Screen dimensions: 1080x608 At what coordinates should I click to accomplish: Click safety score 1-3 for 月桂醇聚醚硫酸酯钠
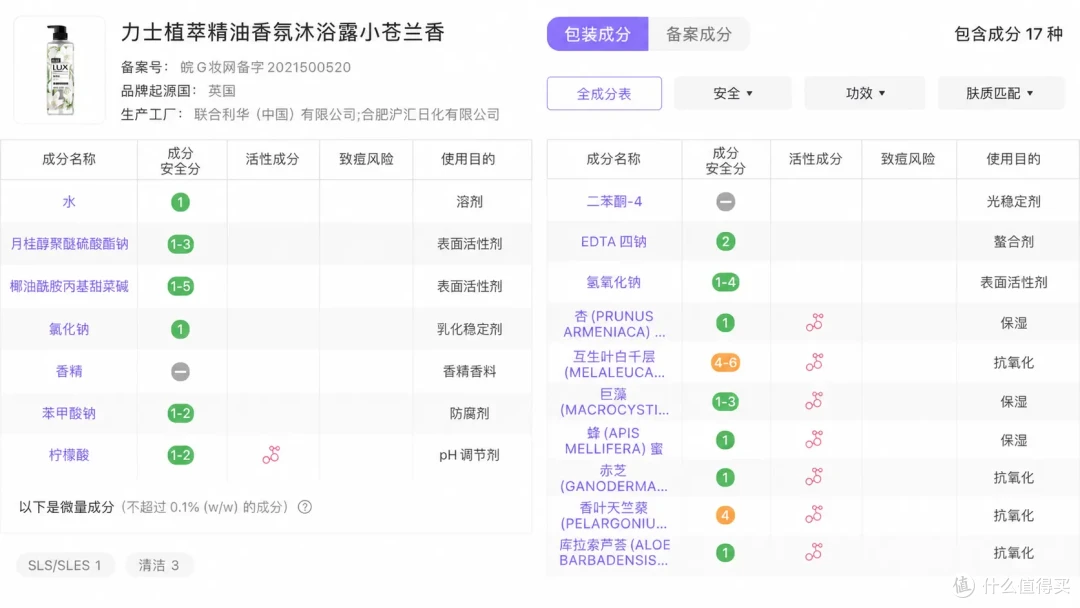coord(180,244)
